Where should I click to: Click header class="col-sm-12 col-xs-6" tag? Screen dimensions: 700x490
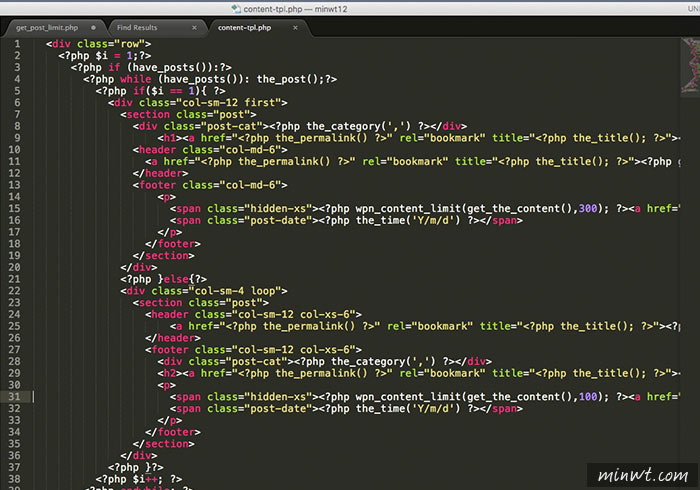(x=253, y=314)
